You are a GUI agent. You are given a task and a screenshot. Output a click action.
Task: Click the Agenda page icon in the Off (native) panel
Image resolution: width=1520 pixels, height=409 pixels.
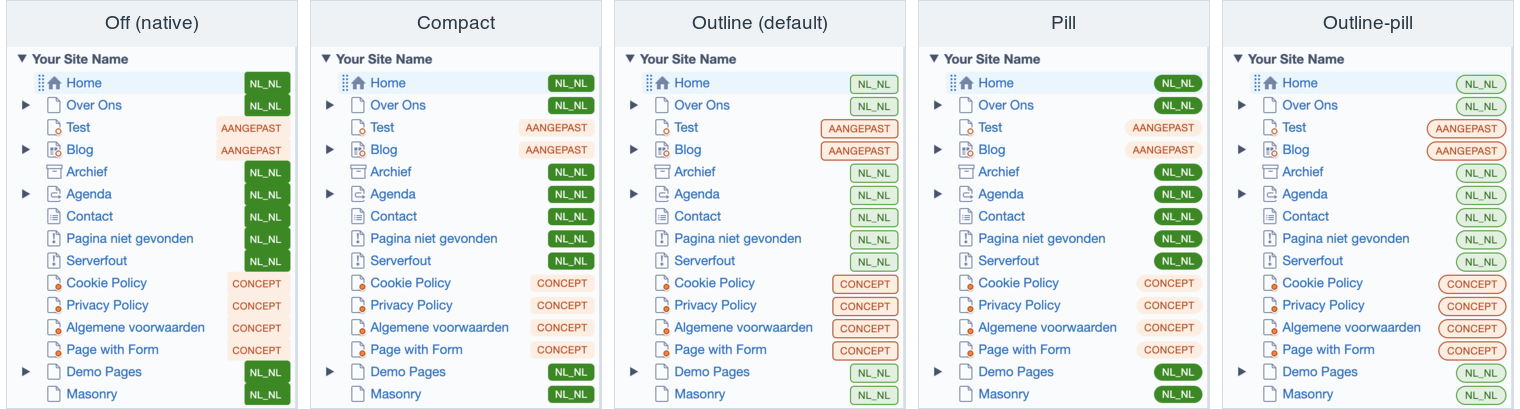click(x=54, y=194)
